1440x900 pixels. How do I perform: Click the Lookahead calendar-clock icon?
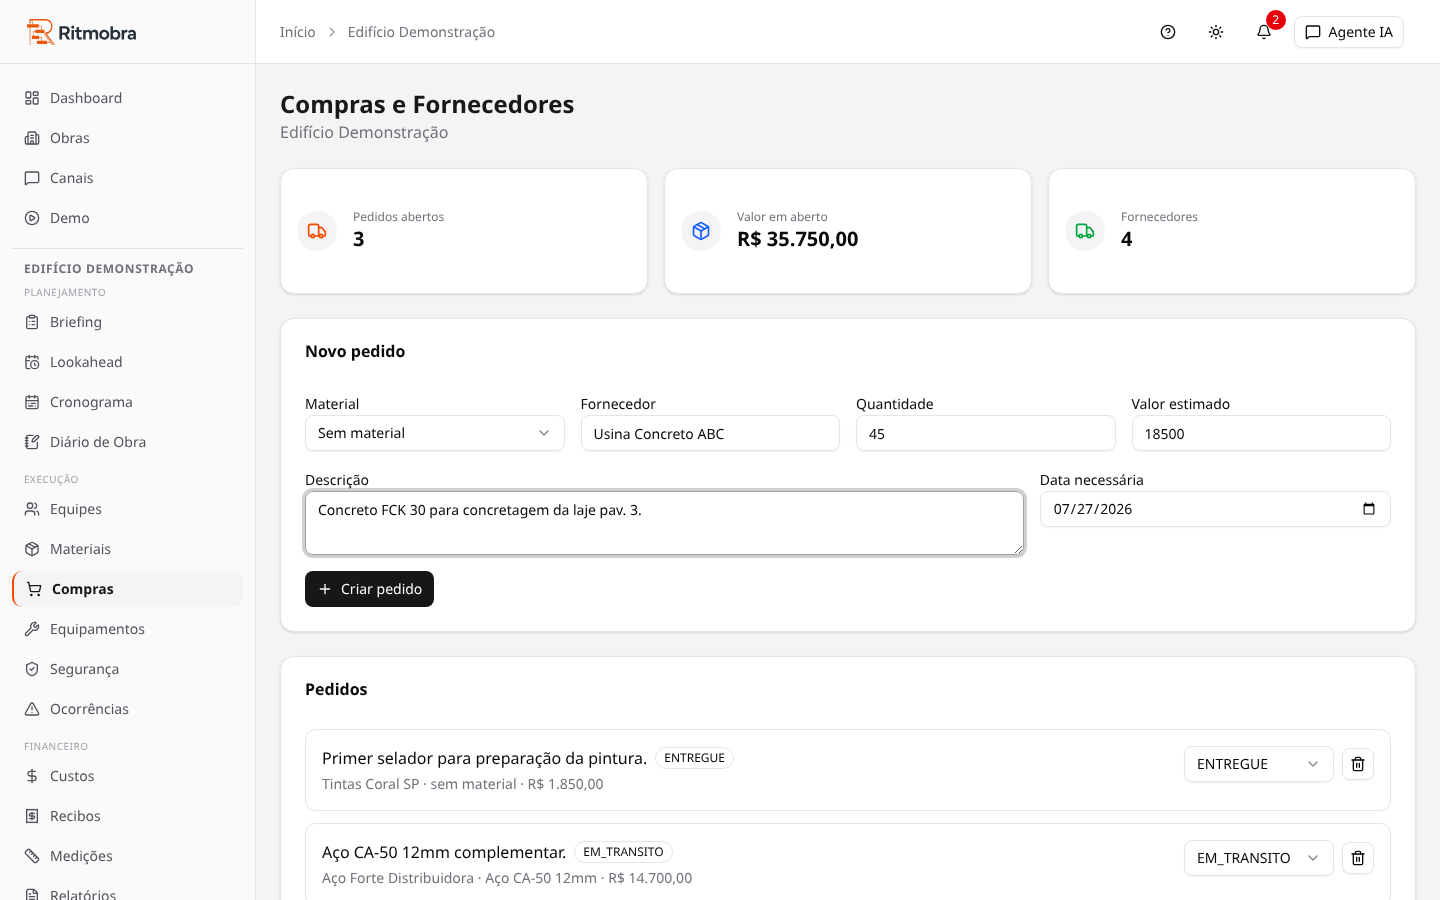[x=32, y=362]
